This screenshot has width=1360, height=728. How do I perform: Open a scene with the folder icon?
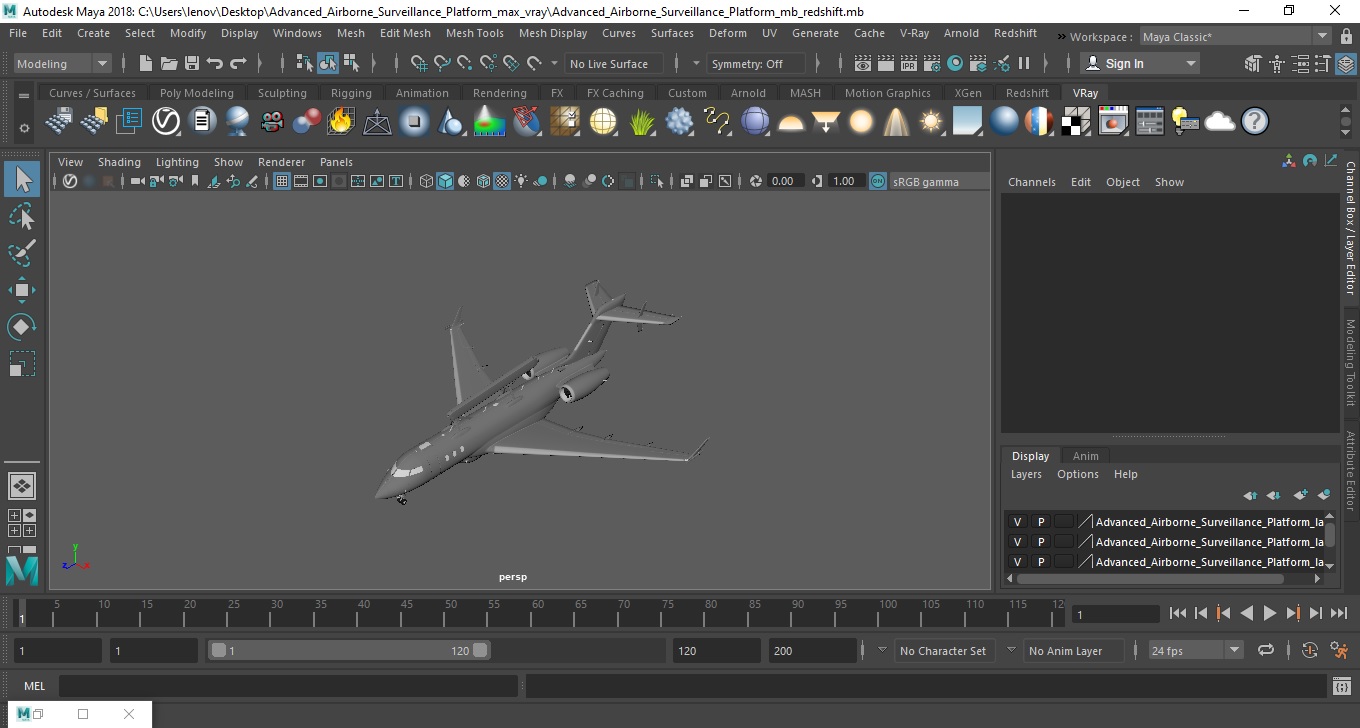point(169,63)
